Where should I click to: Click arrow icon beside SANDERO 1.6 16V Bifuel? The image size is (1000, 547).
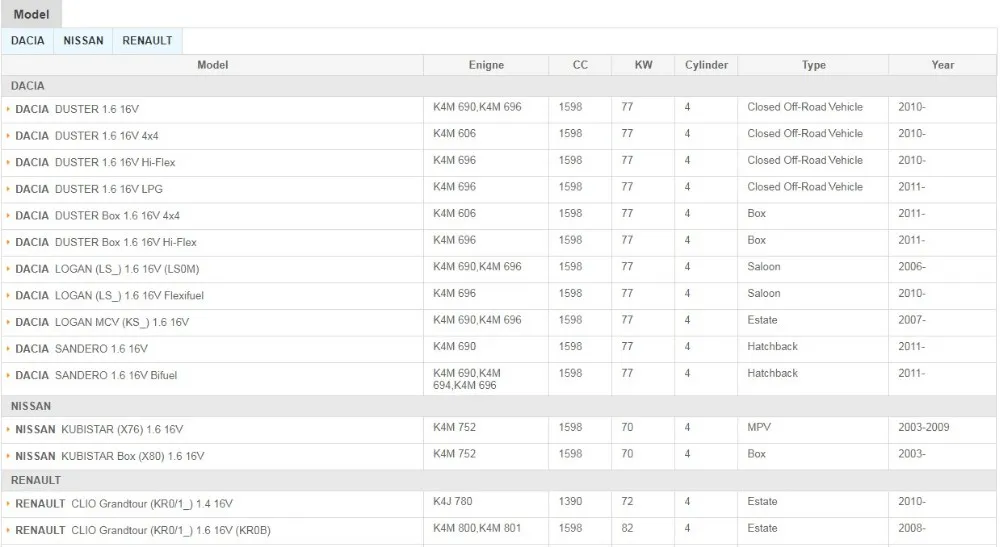[x=9, y=376]
